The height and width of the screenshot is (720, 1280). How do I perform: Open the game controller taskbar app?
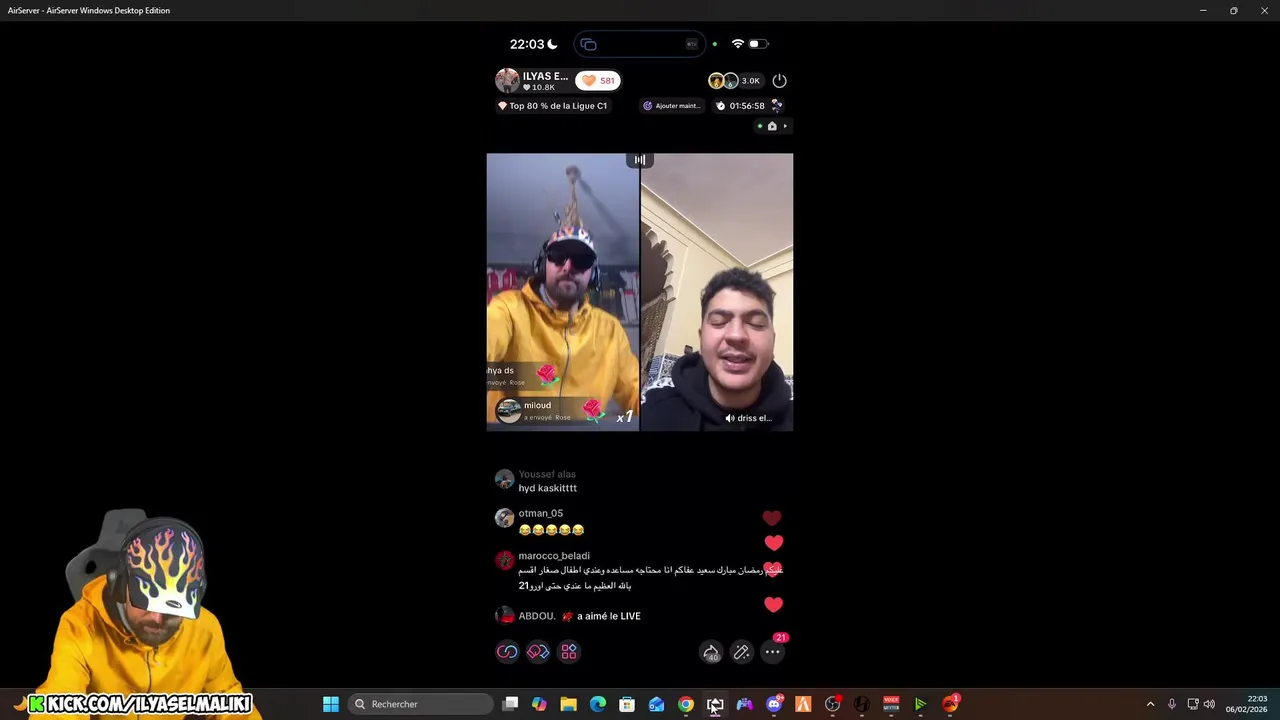[744, 704]
